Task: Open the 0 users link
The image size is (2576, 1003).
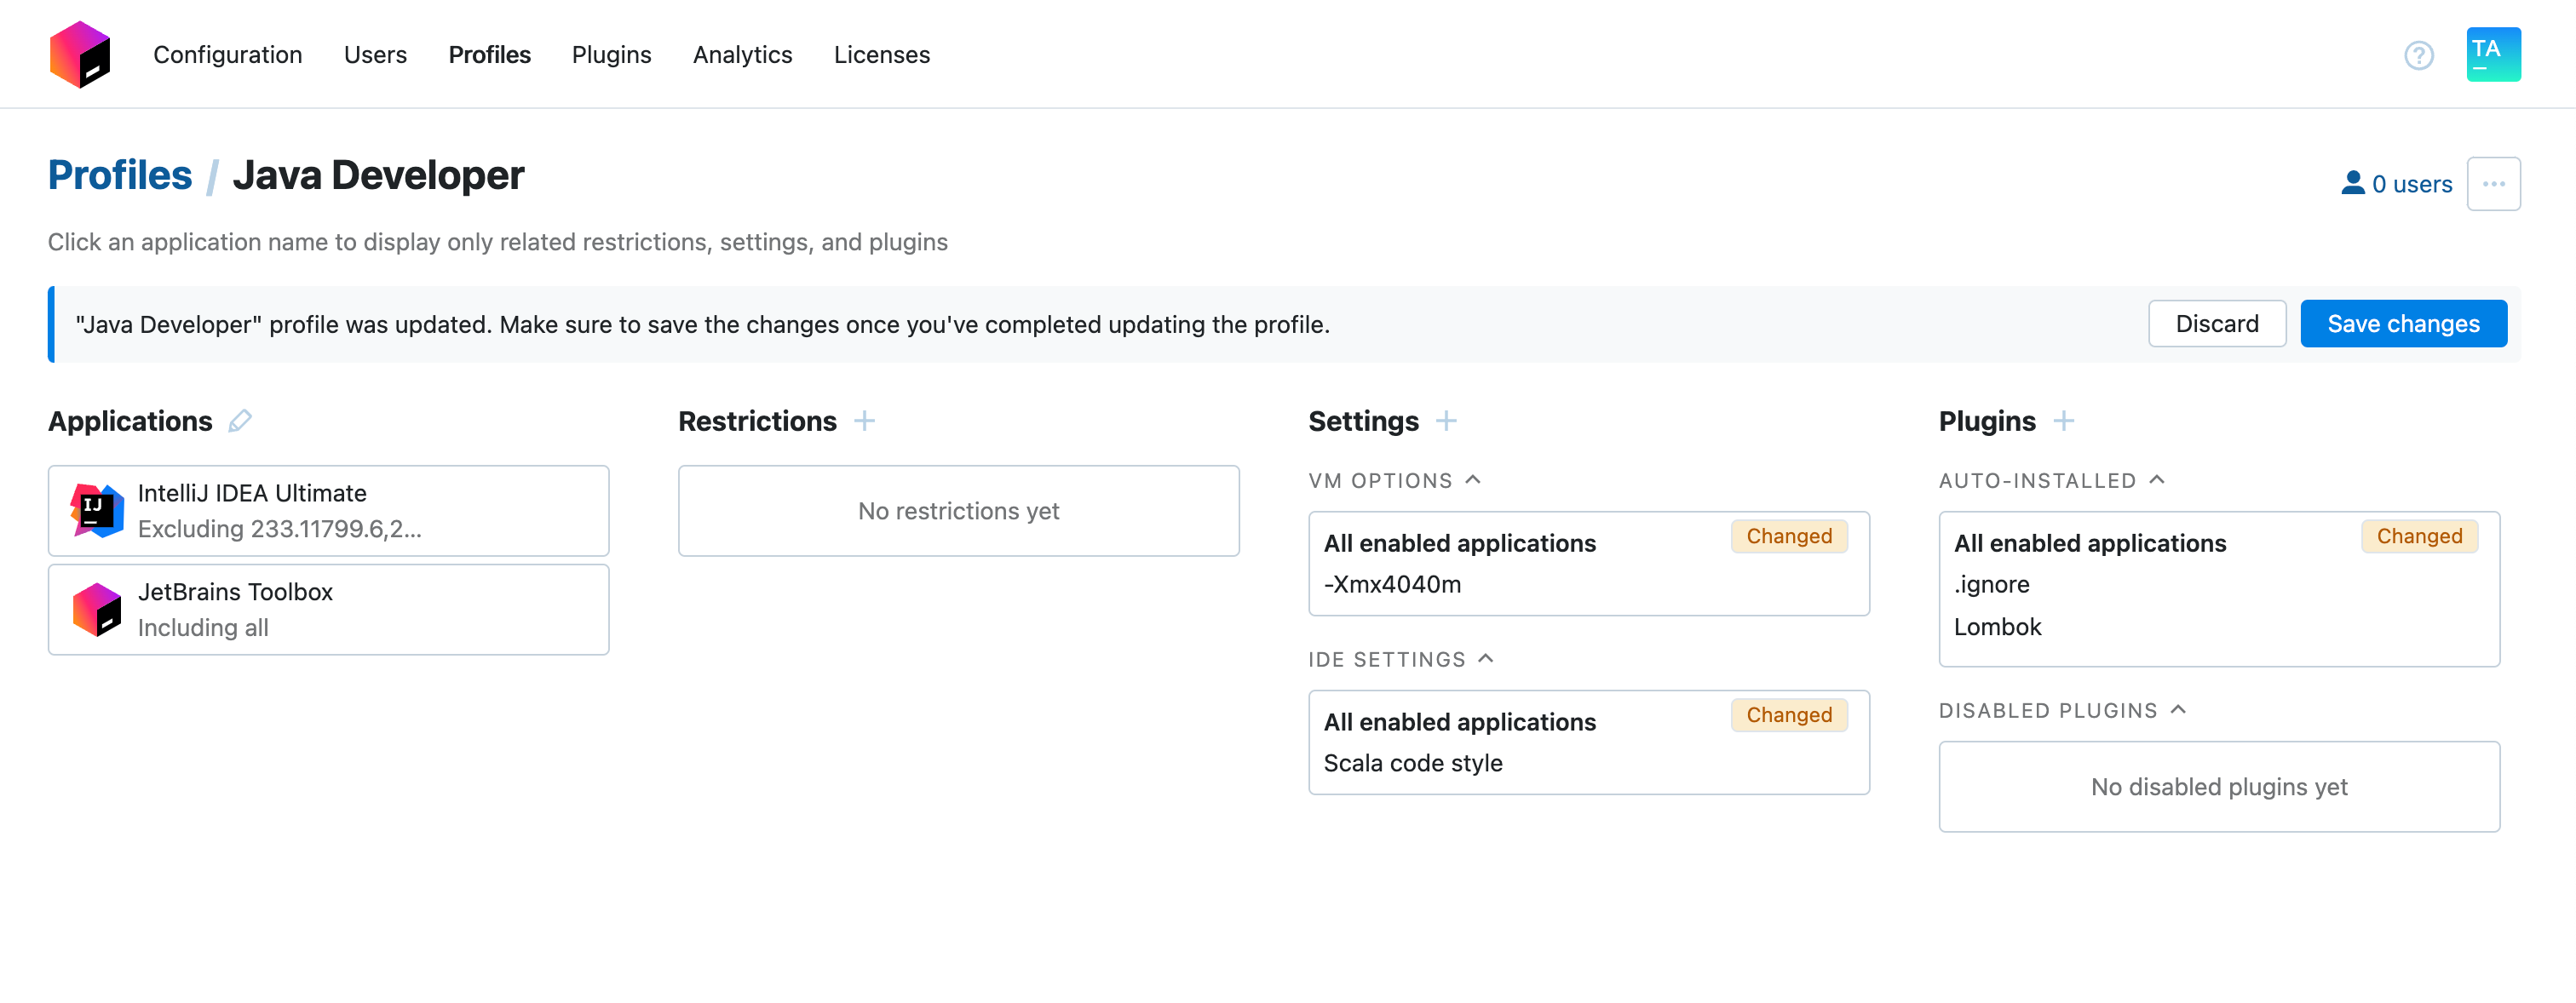Action: [2396, 184]
